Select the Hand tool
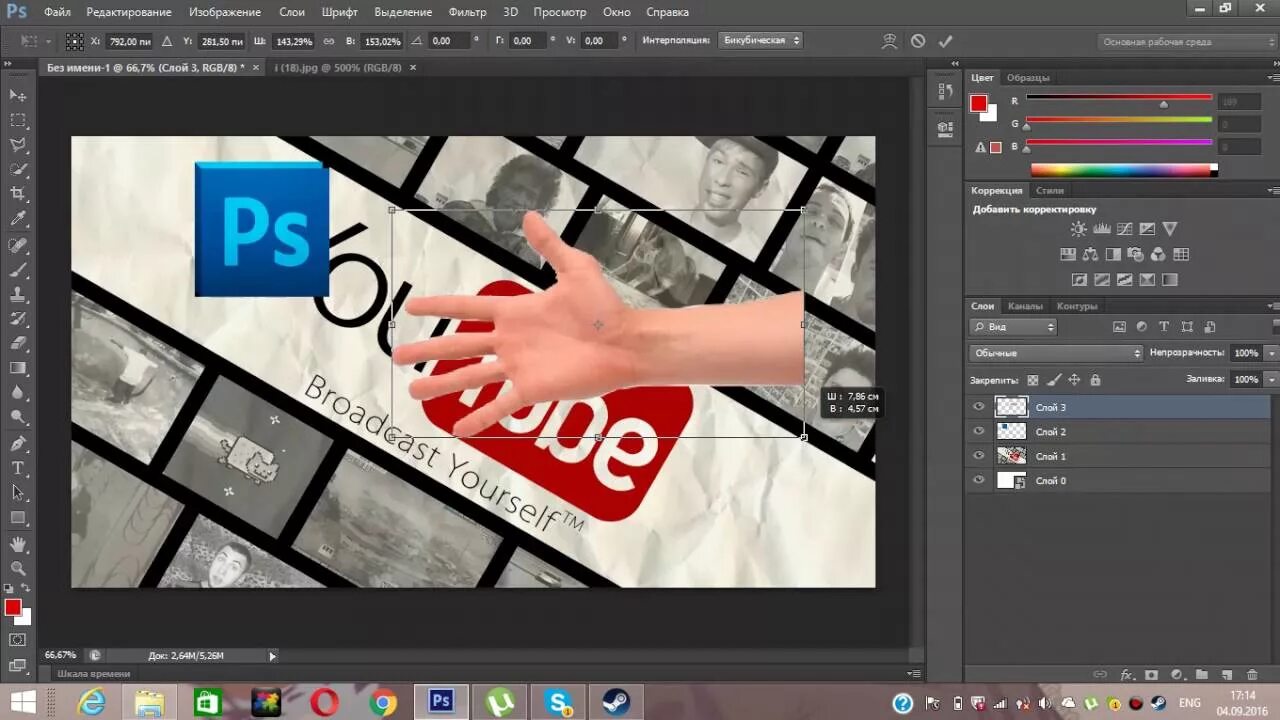This screenshot has height=720, width=1280. coord(18,544)
